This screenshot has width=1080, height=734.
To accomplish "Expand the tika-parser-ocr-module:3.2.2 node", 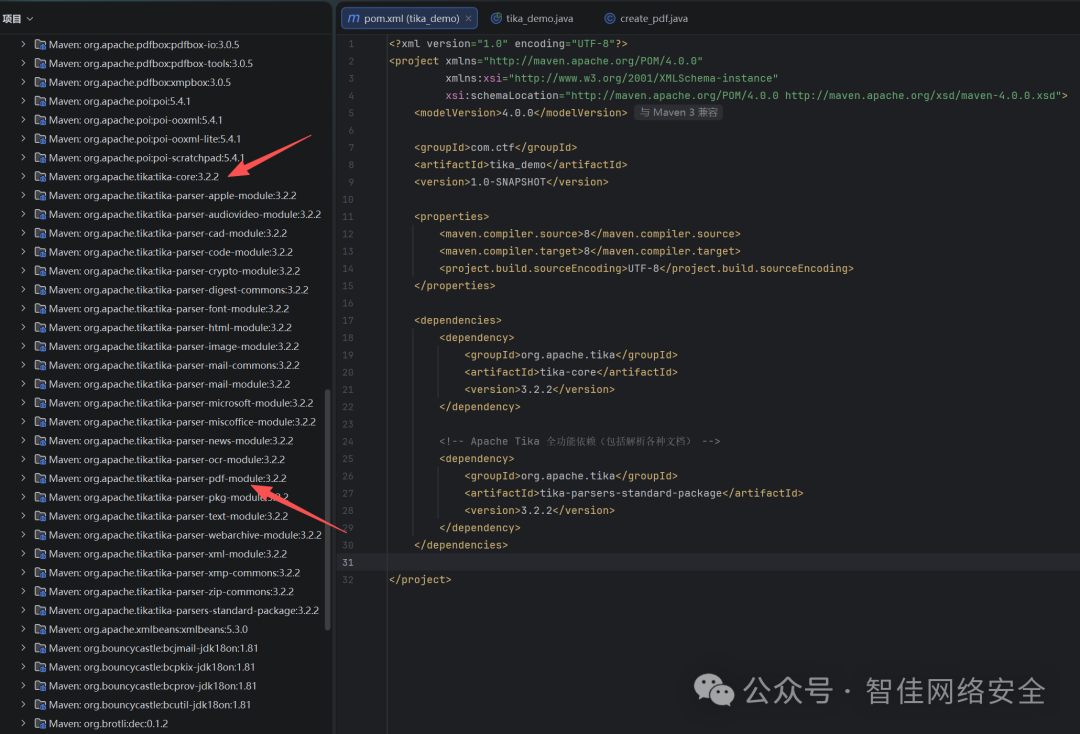I will click(24, 460).
